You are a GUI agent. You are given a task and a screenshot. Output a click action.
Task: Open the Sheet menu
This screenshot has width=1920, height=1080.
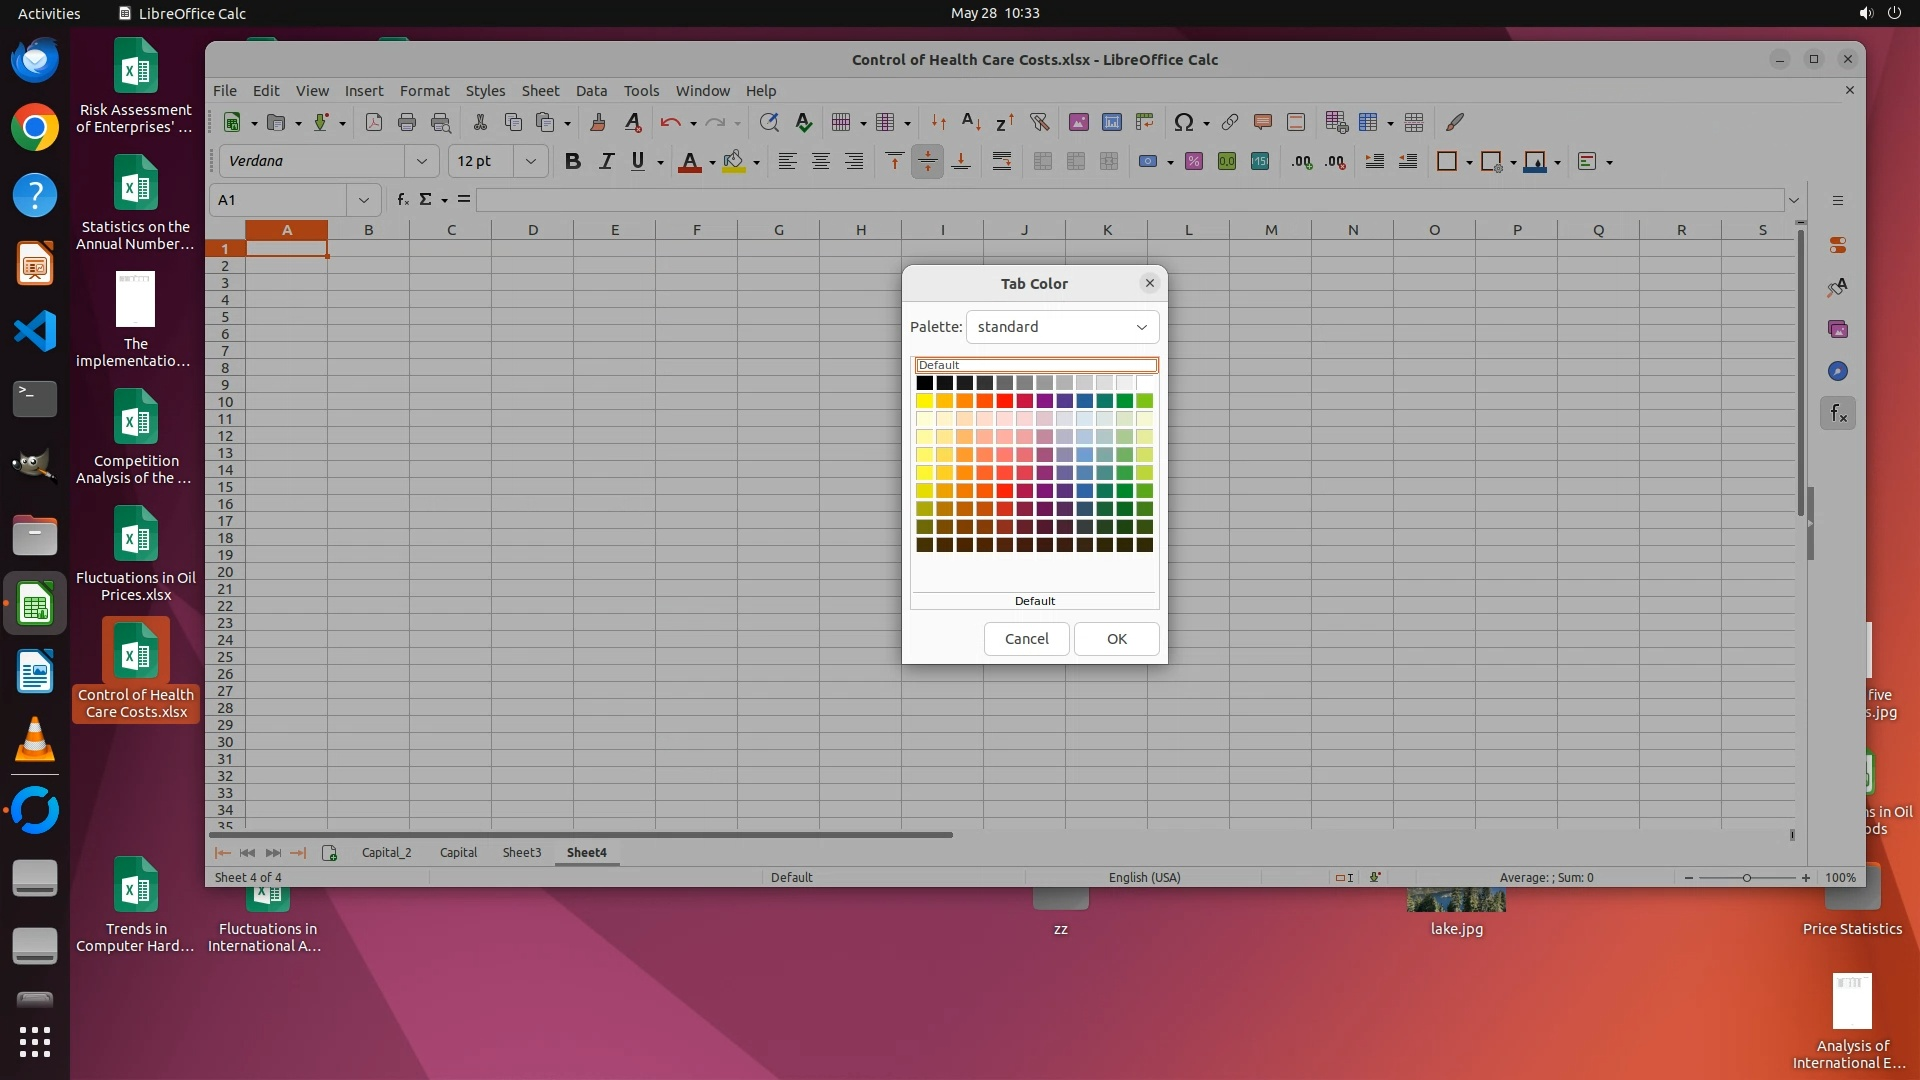coord(540,91)
